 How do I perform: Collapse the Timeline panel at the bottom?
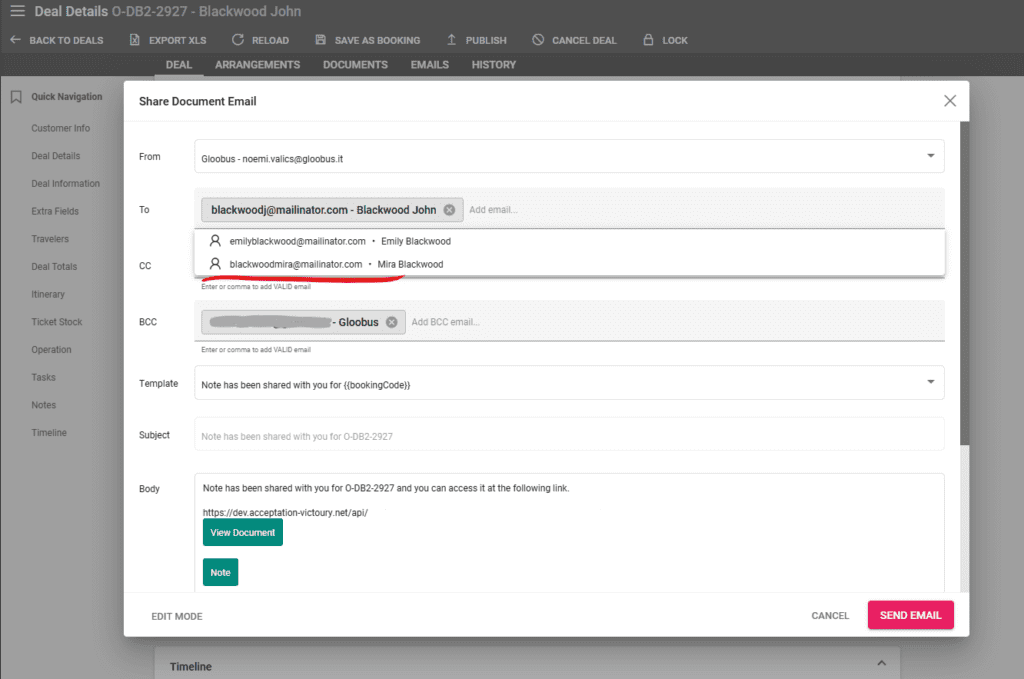coord(881,662)
